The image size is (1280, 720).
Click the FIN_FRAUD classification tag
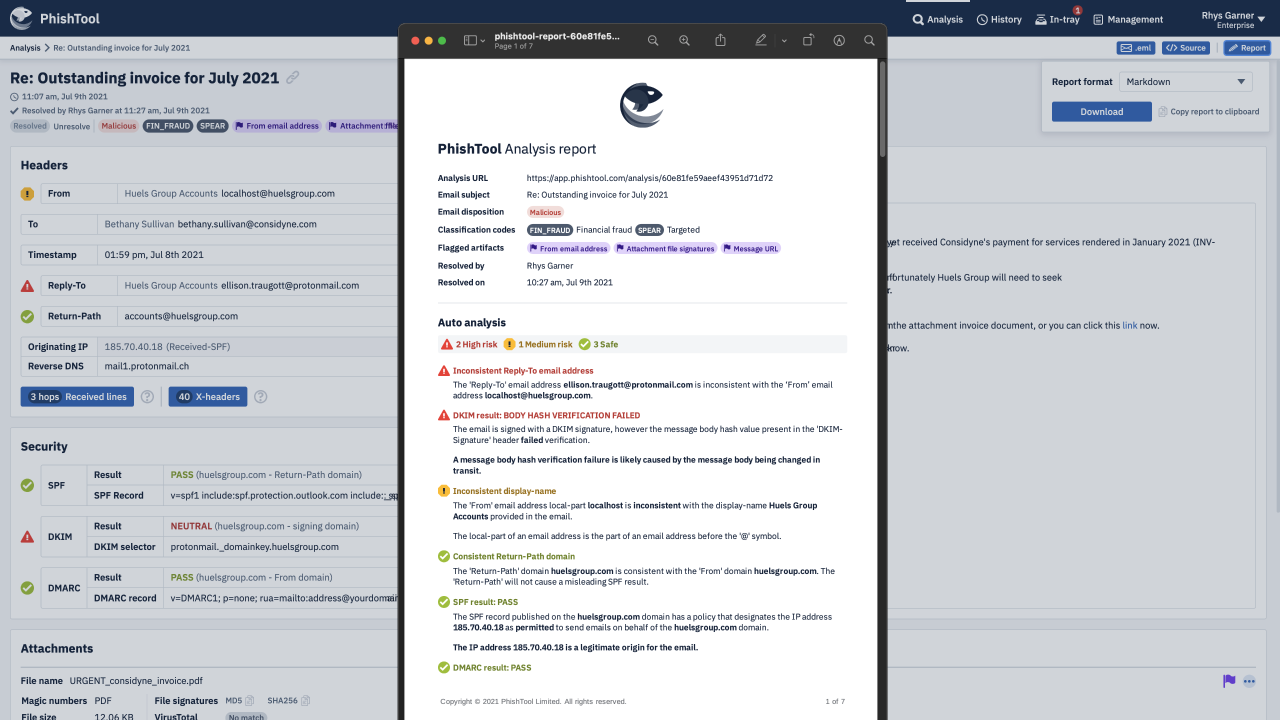tap(167, 126)
